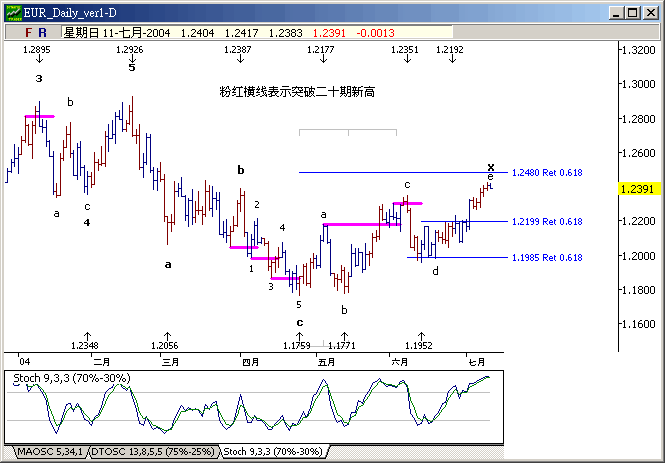The width and height of the screenshot is (665, 463).
Task: Click the 1.2056 swing low label
Action: click(x=165, y=346)
